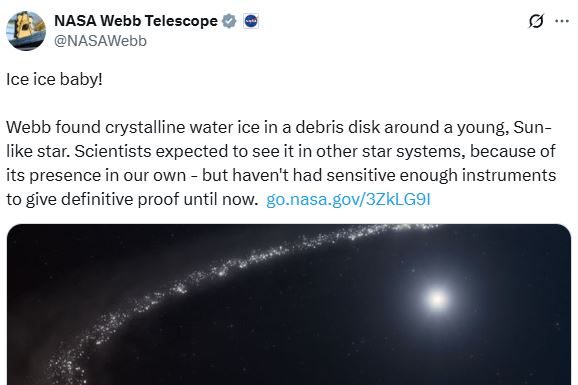Click the word "Telescope" in the display name
The width and height of the screenshot is (578, 385).
181,21
